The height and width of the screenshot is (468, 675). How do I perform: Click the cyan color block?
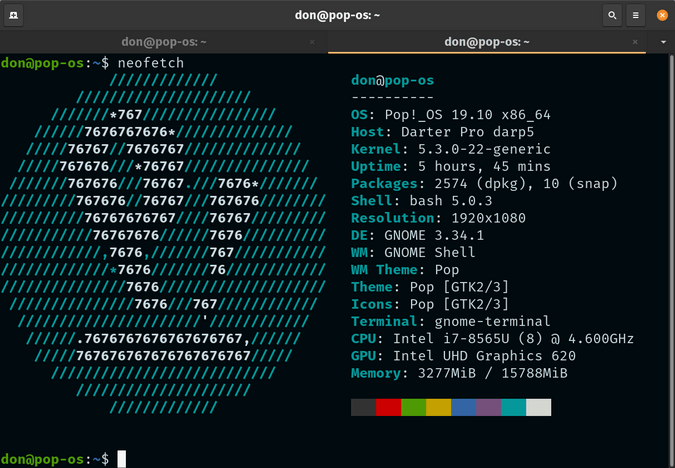[514, 408]
